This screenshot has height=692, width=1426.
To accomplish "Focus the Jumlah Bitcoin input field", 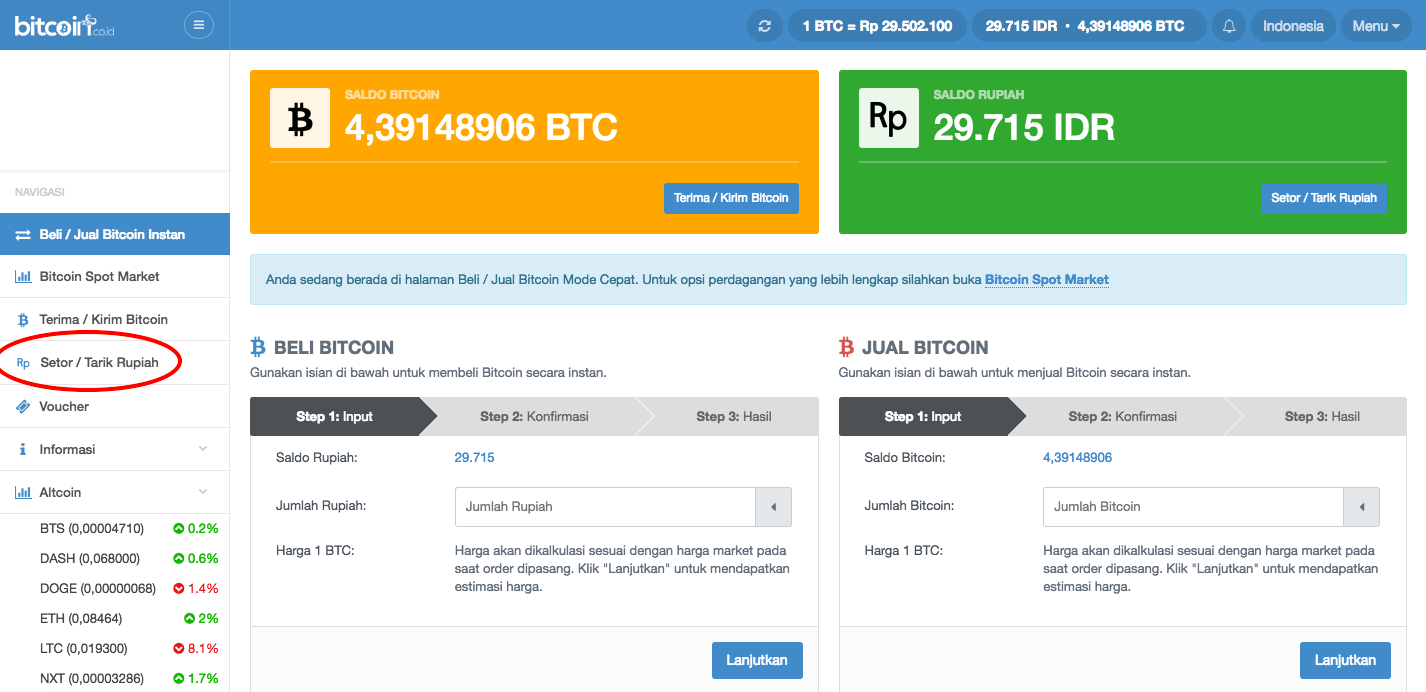I will 1193,507.
